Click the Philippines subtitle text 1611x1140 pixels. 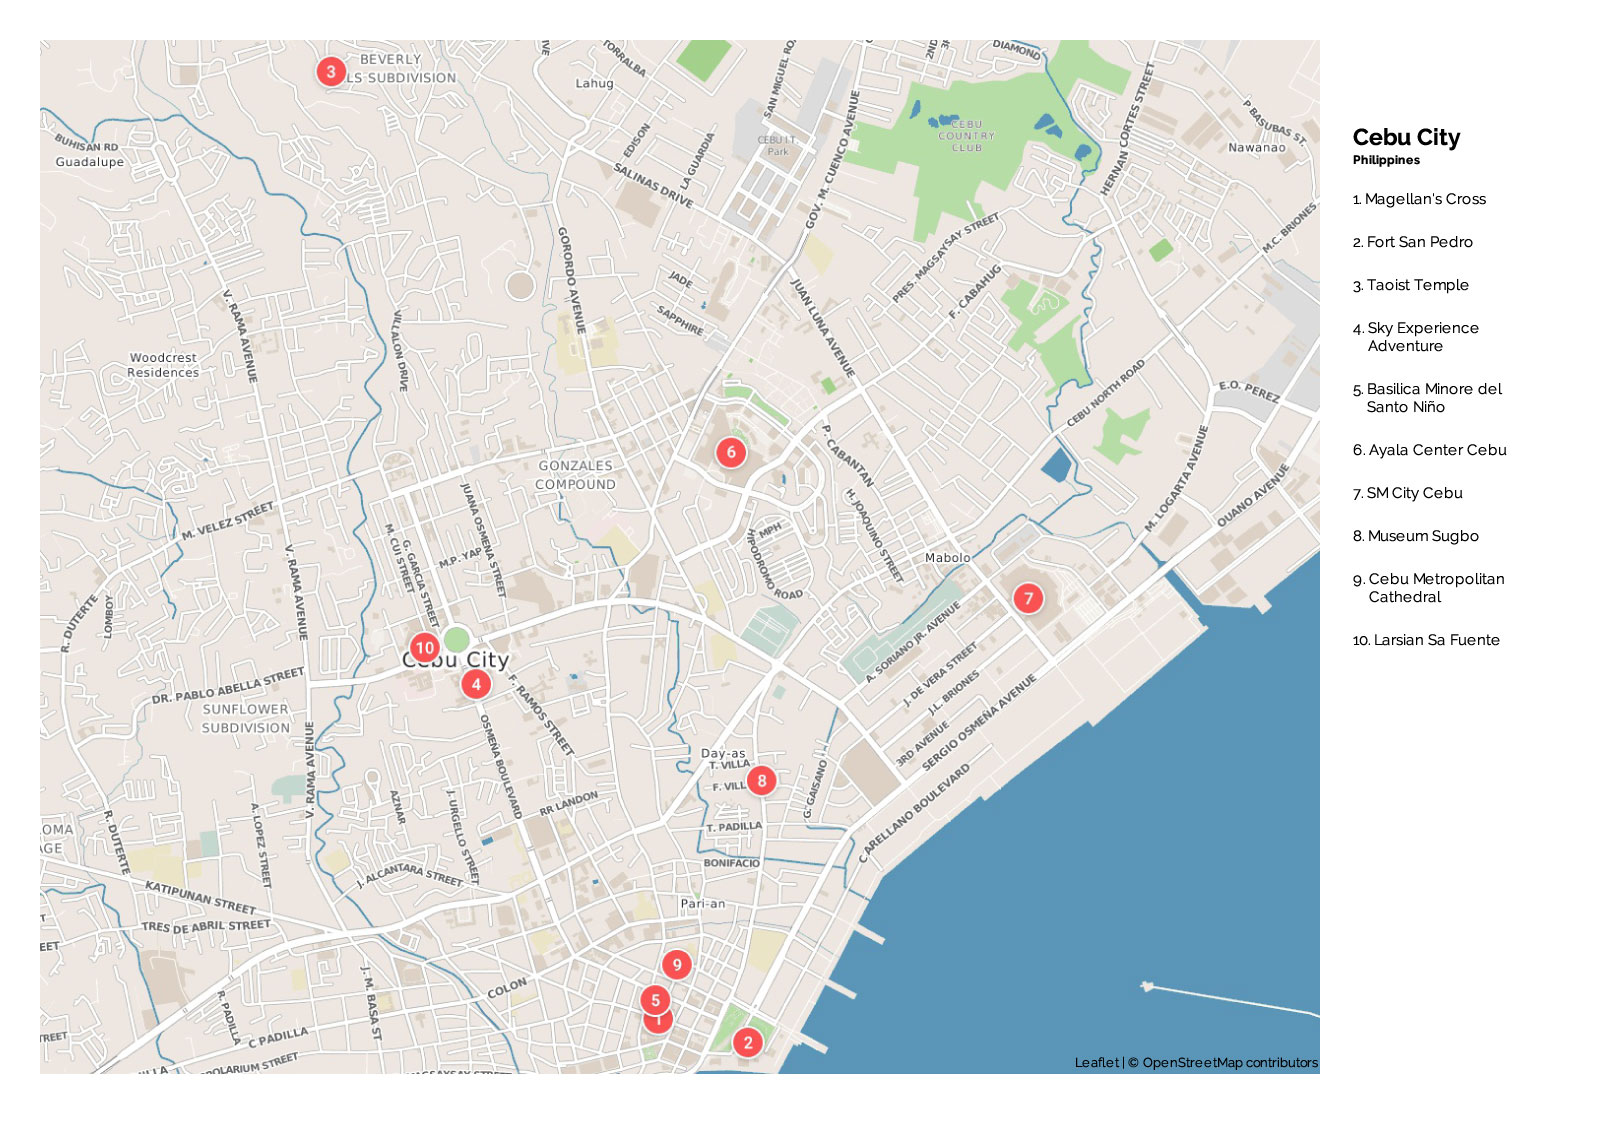pyautogui.click(x=1386, y=160)
